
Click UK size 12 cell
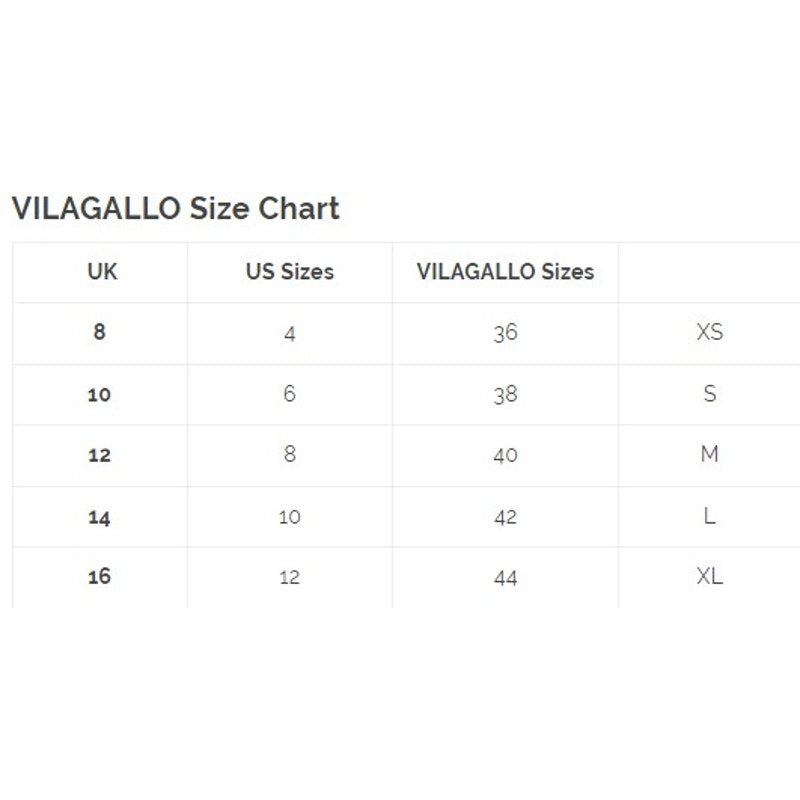(x=99, y=455)
